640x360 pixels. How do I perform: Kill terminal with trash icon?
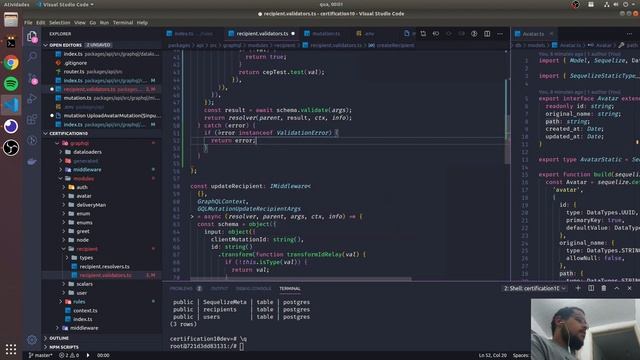pos(604,288)
